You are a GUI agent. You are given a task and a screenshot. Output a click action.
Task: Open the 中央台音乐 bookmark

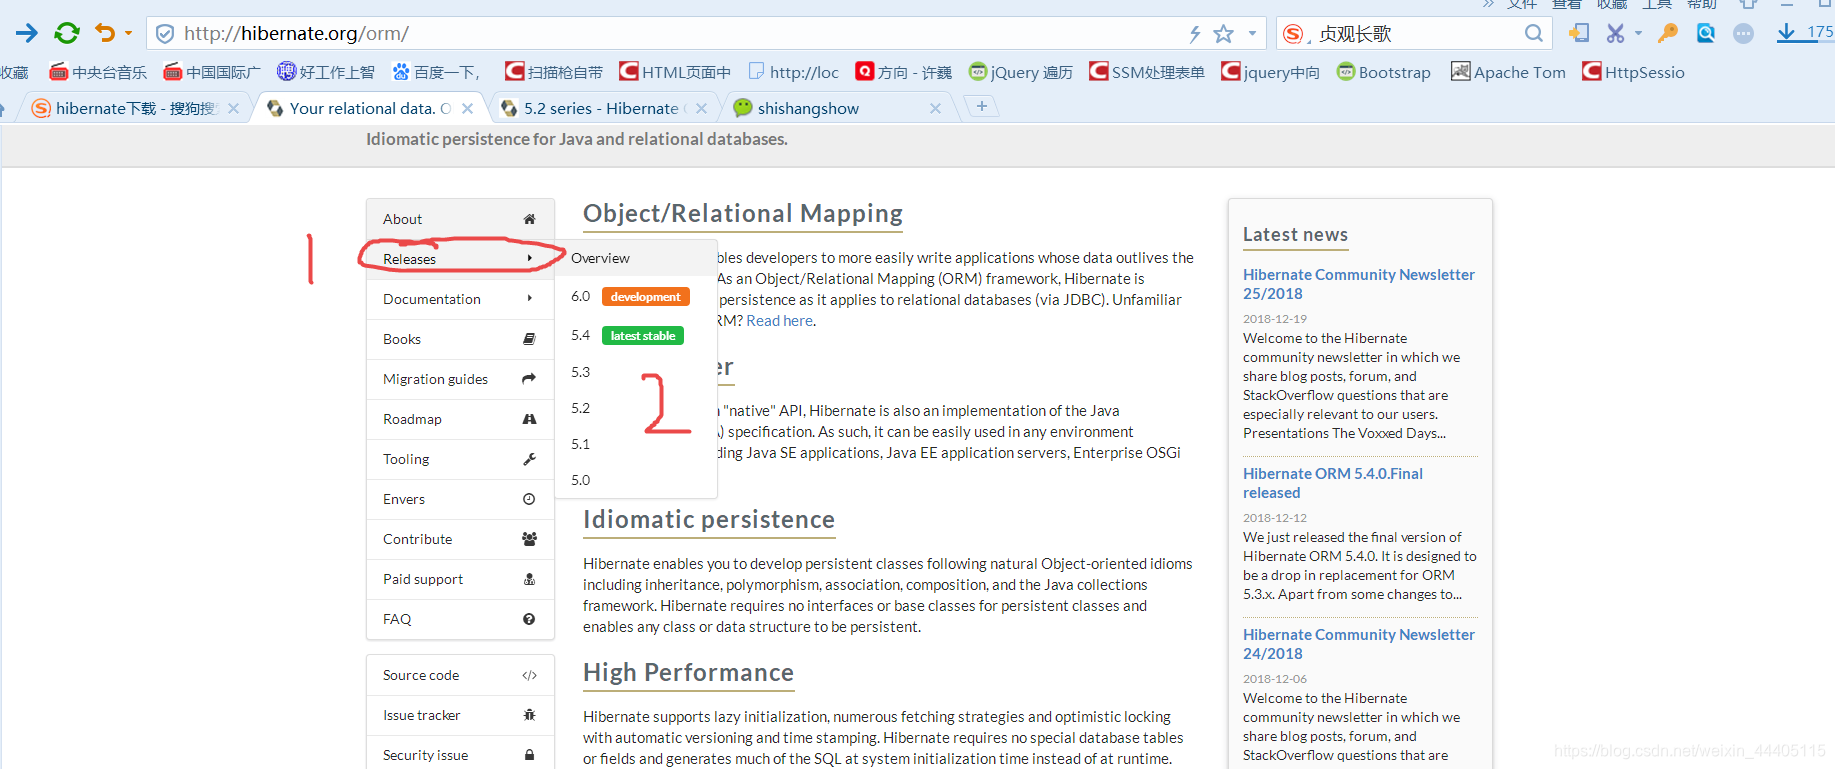[98, 72]
